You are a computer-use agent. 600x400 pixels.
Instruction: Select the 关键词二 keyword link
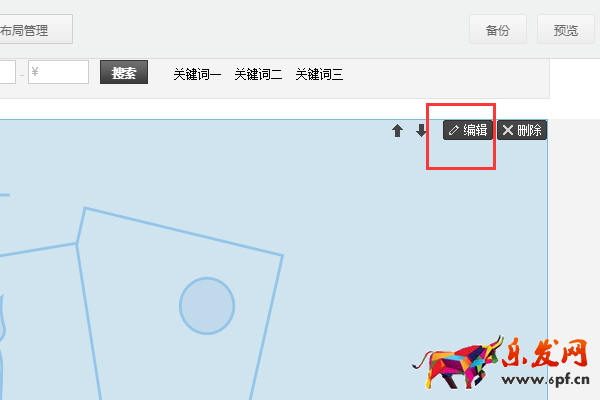point(258,74)
